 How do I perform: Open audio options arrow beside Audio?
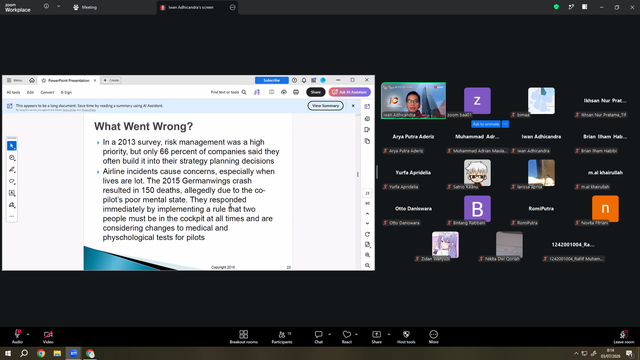28,334
